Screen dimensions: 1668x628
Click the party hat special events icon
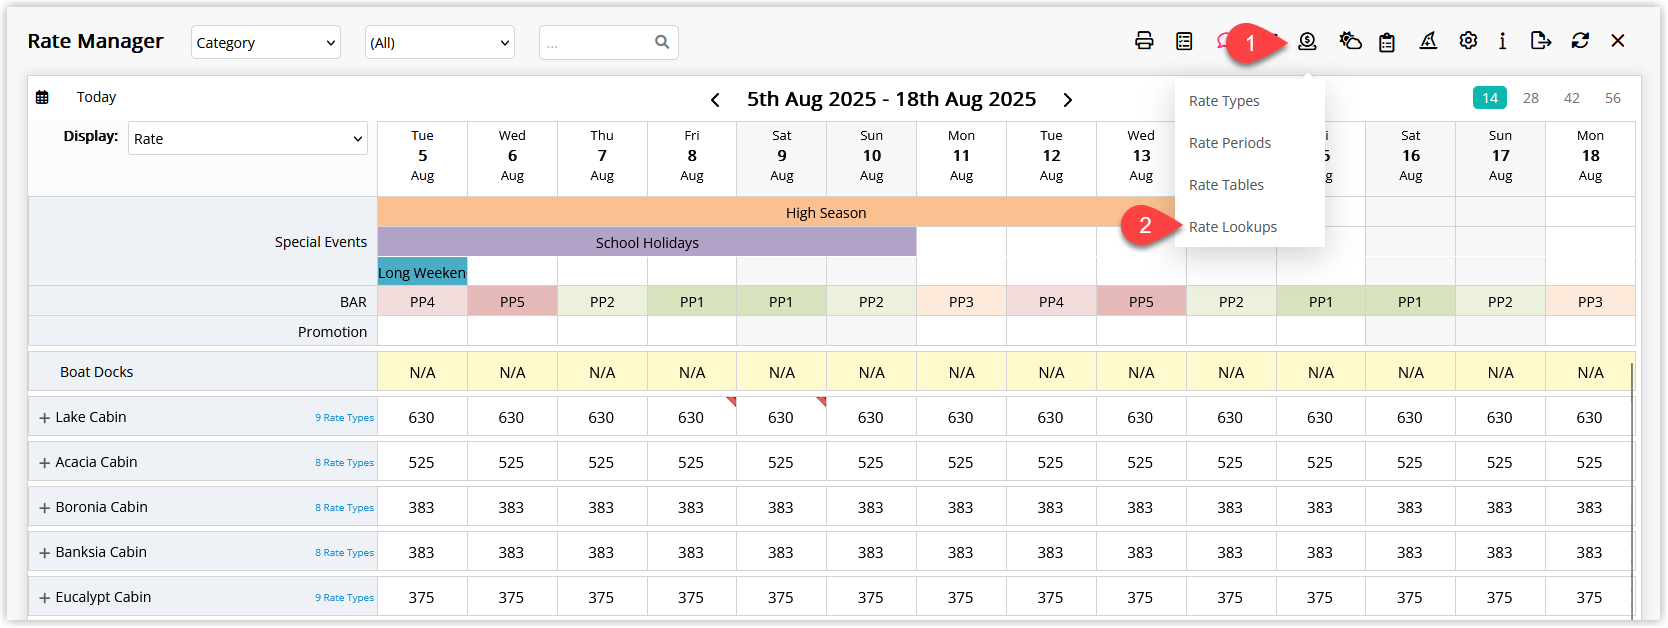1428,41
